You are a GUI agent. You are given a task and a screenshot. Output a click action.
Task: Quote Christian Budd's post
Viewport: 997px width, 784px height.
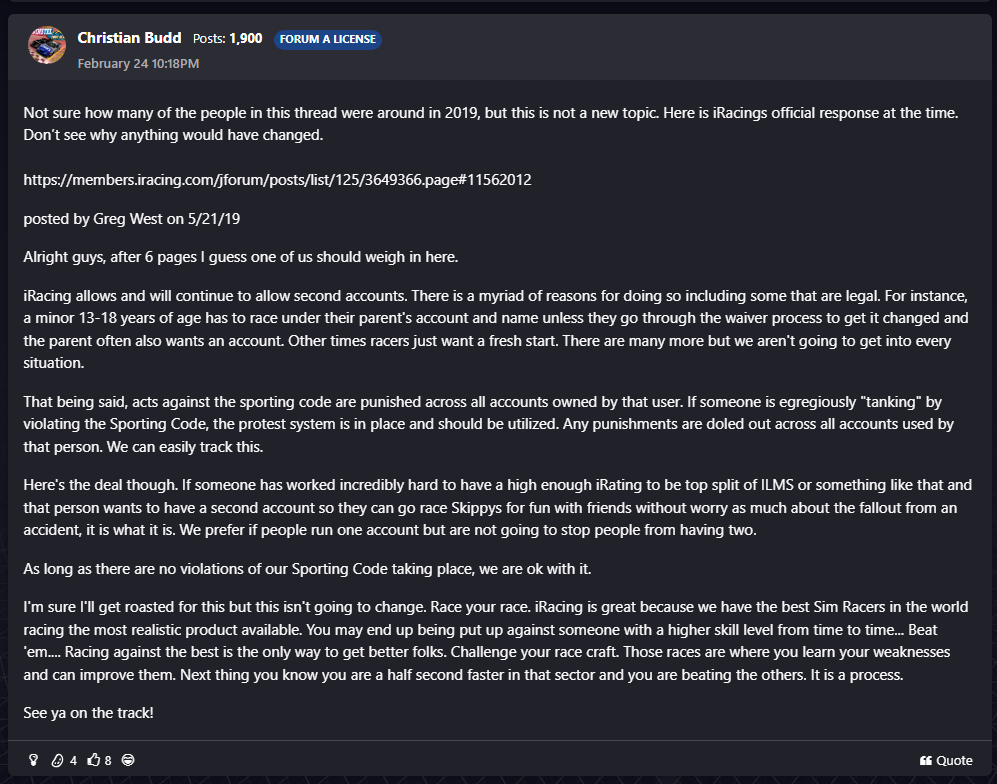pos(946,760)
